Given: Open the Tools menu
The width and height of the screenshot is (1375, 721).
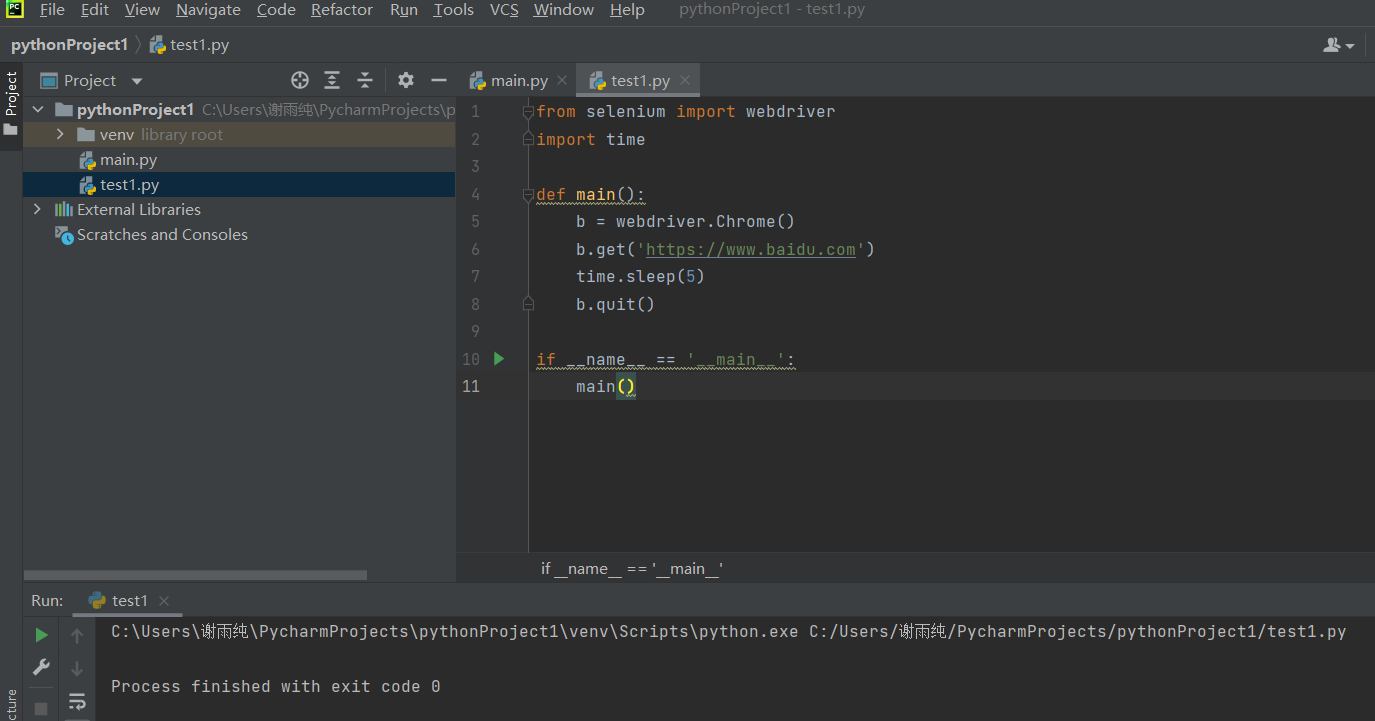Looking at the screenshot, I should click(454, 10).
